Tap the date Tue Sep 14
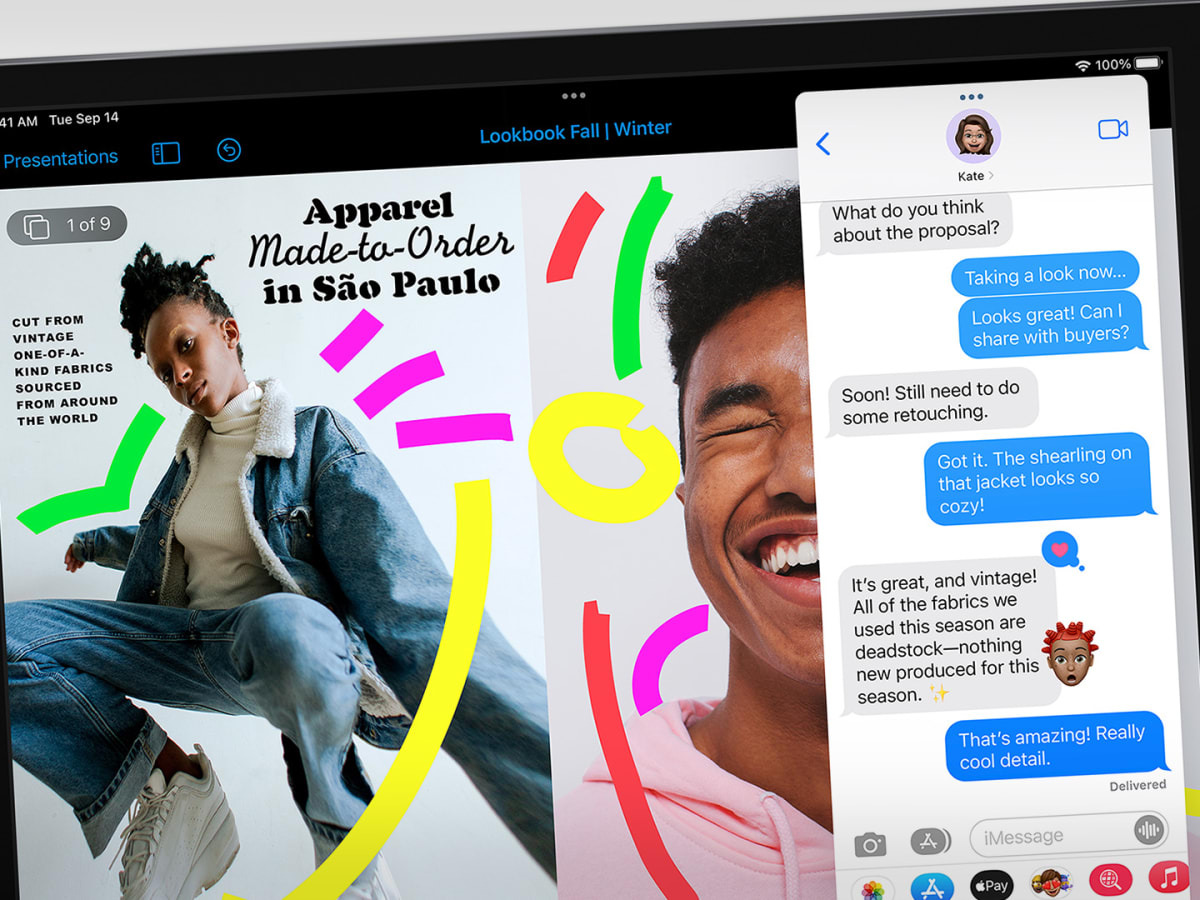The width and height of the screenshot is (1200, 900). (84, 119)
